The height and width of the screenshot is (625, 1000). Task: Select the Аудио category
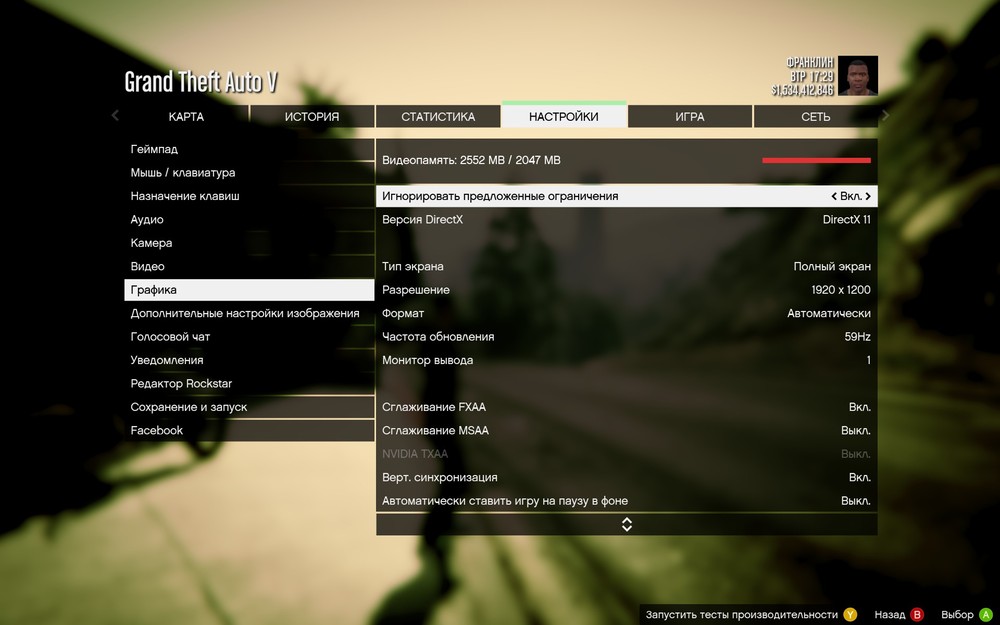pos(249,219)
